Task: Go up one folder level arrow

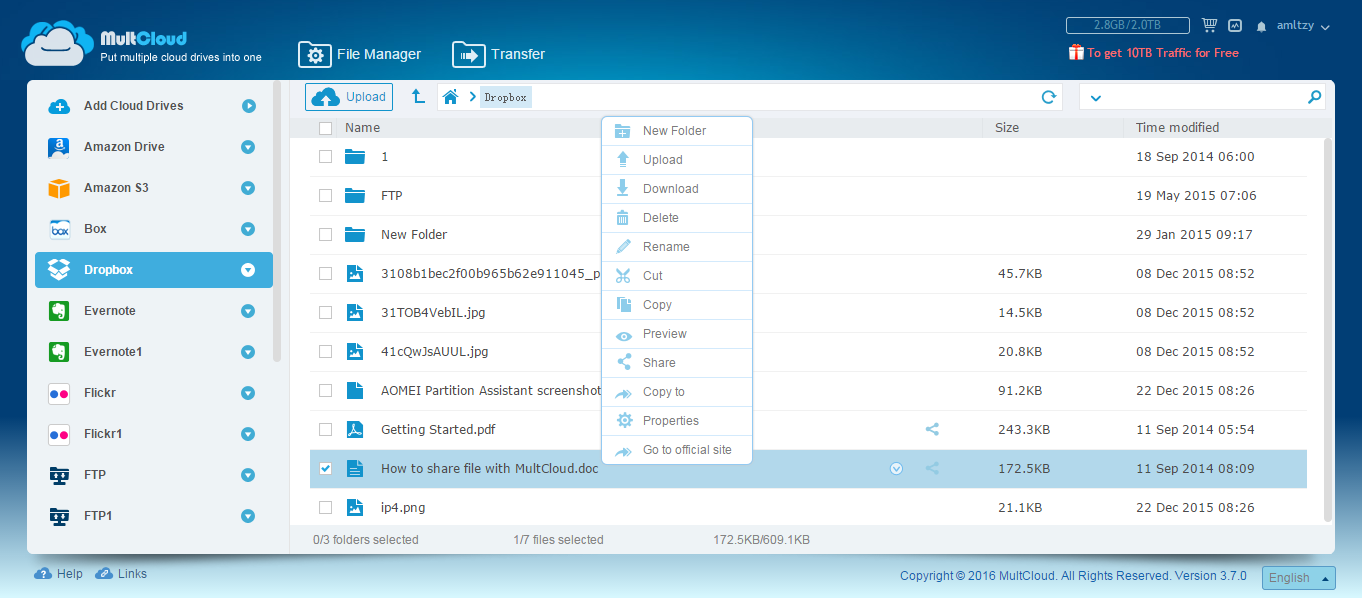Action: pos(418,97)
